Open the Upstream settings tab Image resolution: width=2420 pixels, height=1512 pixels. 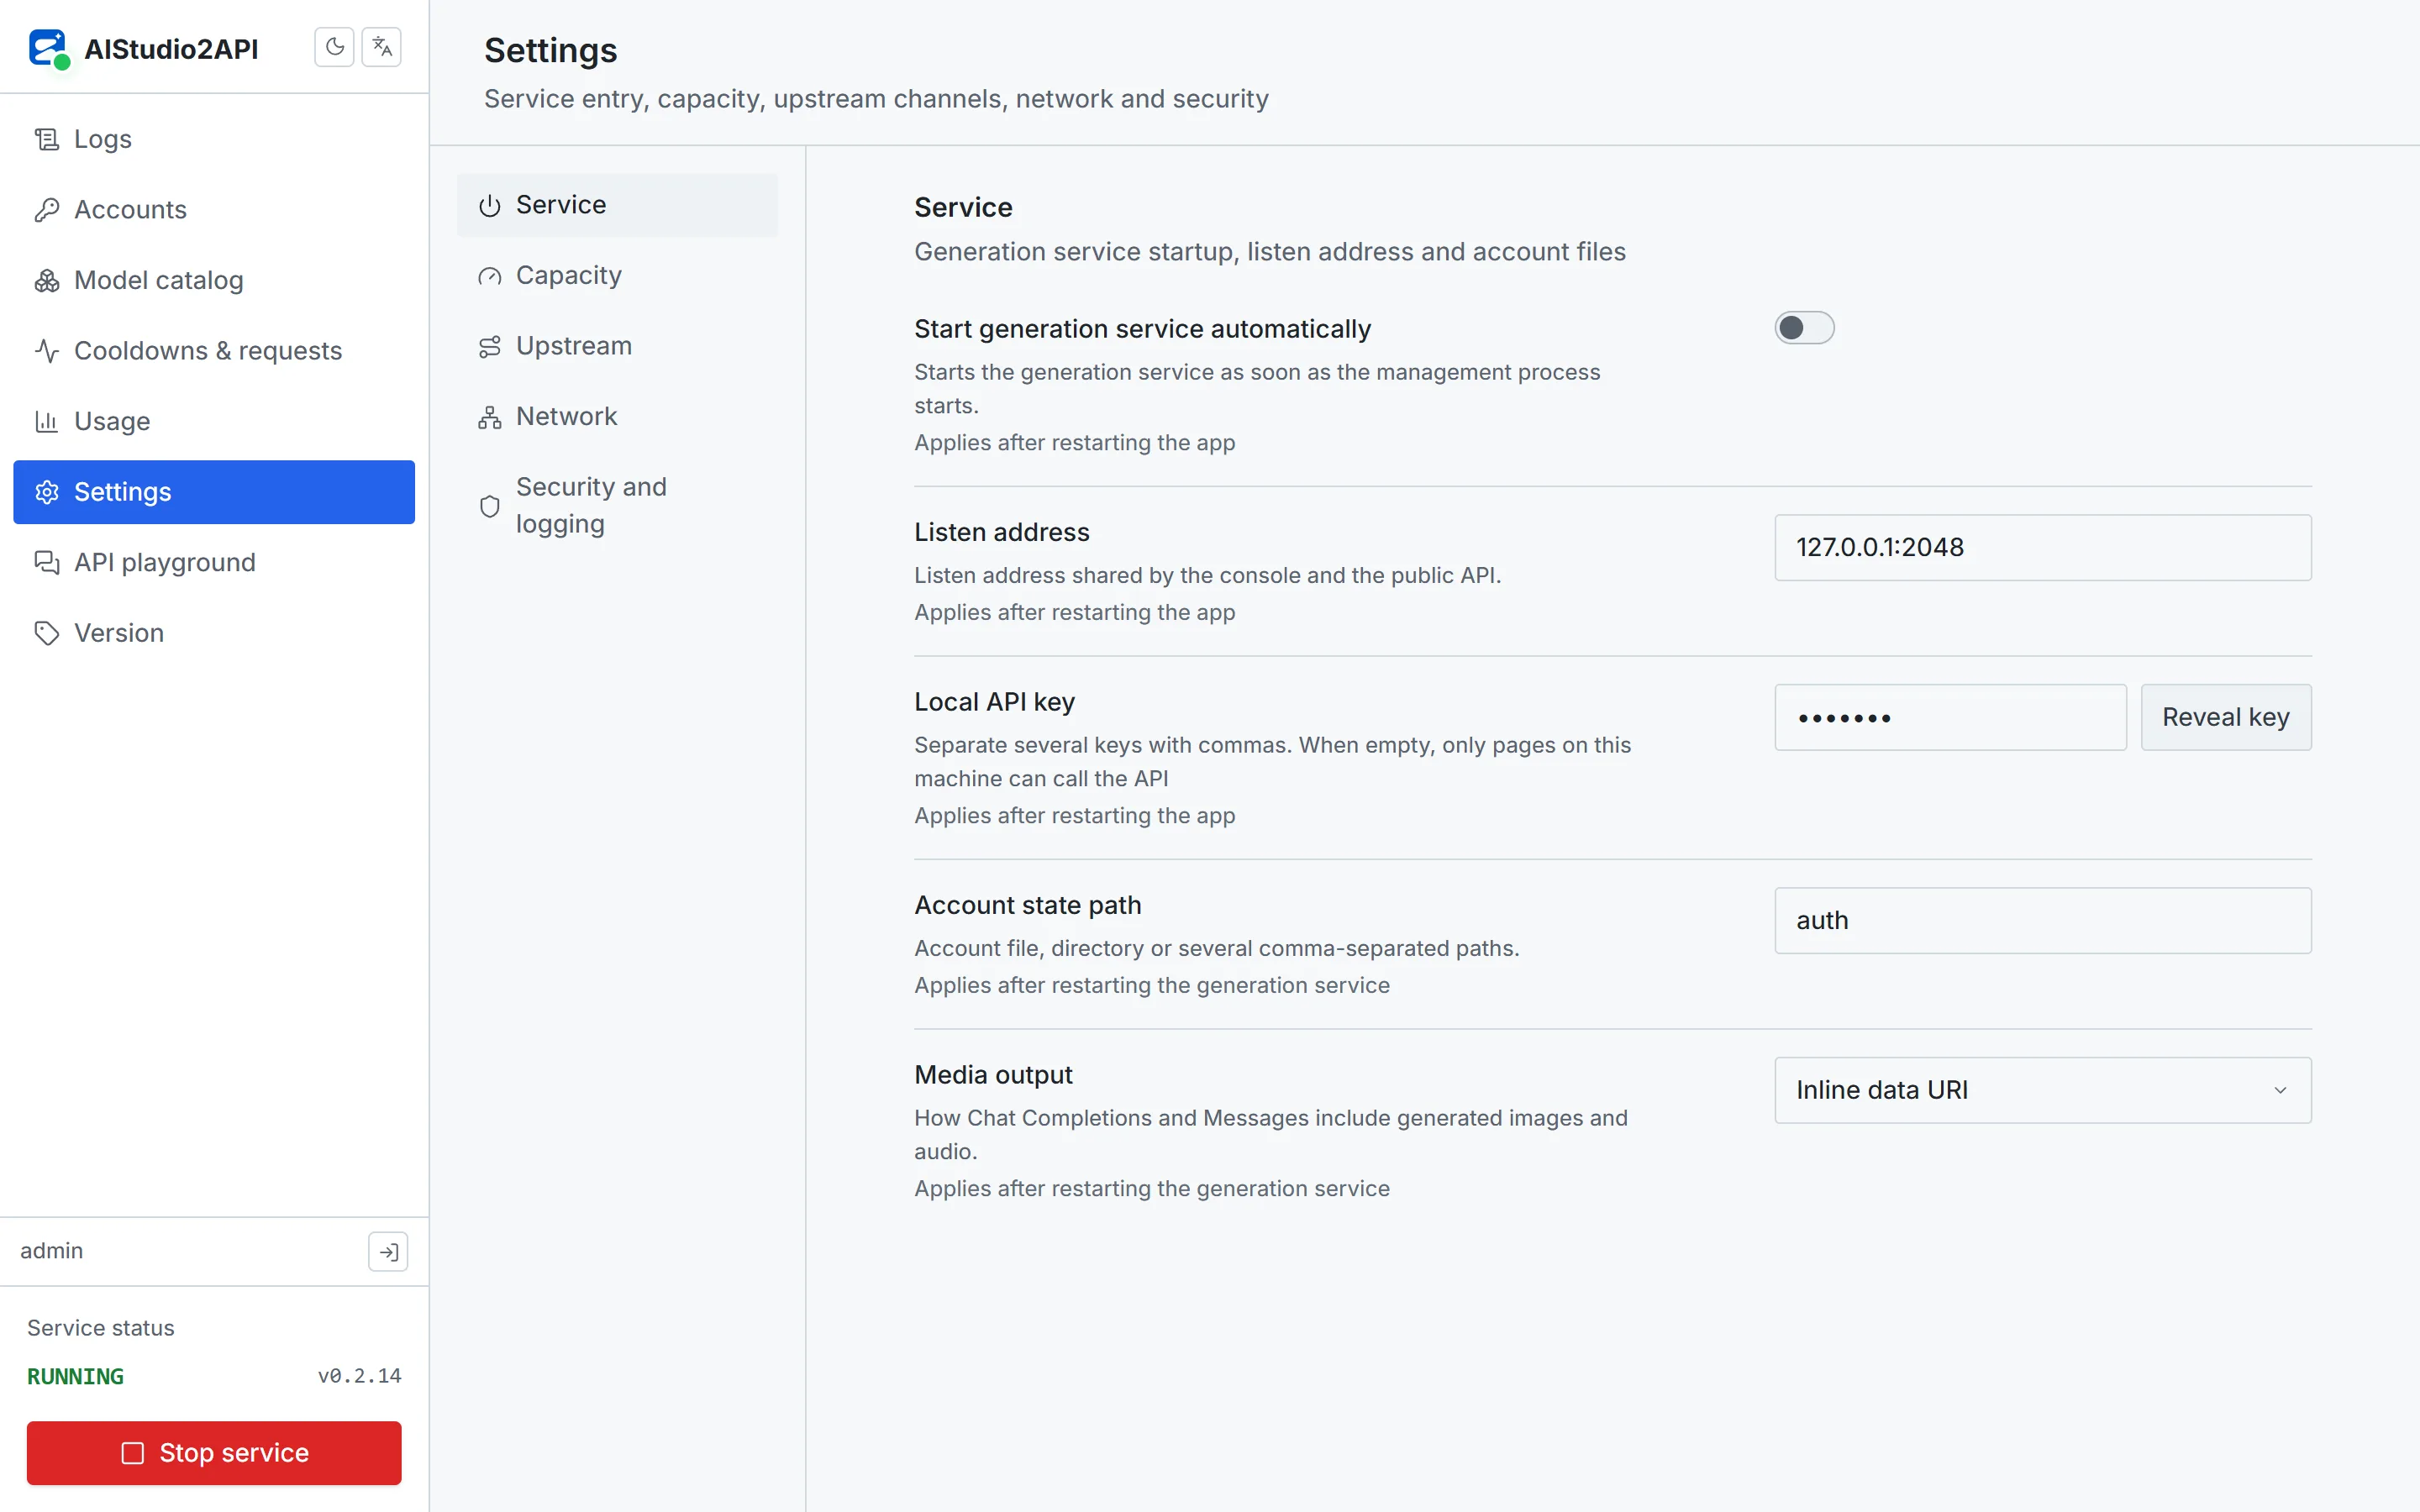[617, 346]
